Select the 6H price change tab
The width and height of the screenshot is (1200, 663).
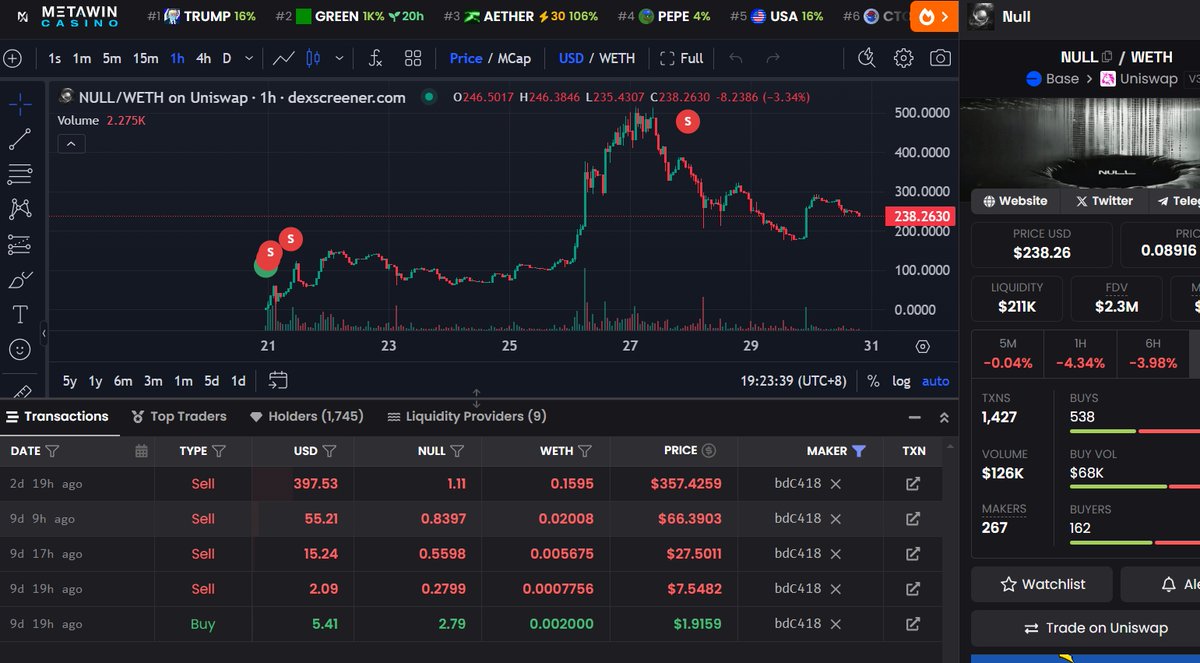pos(1153,354)
